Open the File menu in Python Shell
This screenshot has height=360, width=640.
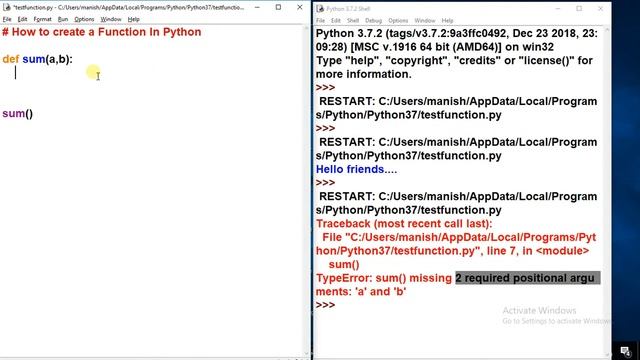point(320,20)
